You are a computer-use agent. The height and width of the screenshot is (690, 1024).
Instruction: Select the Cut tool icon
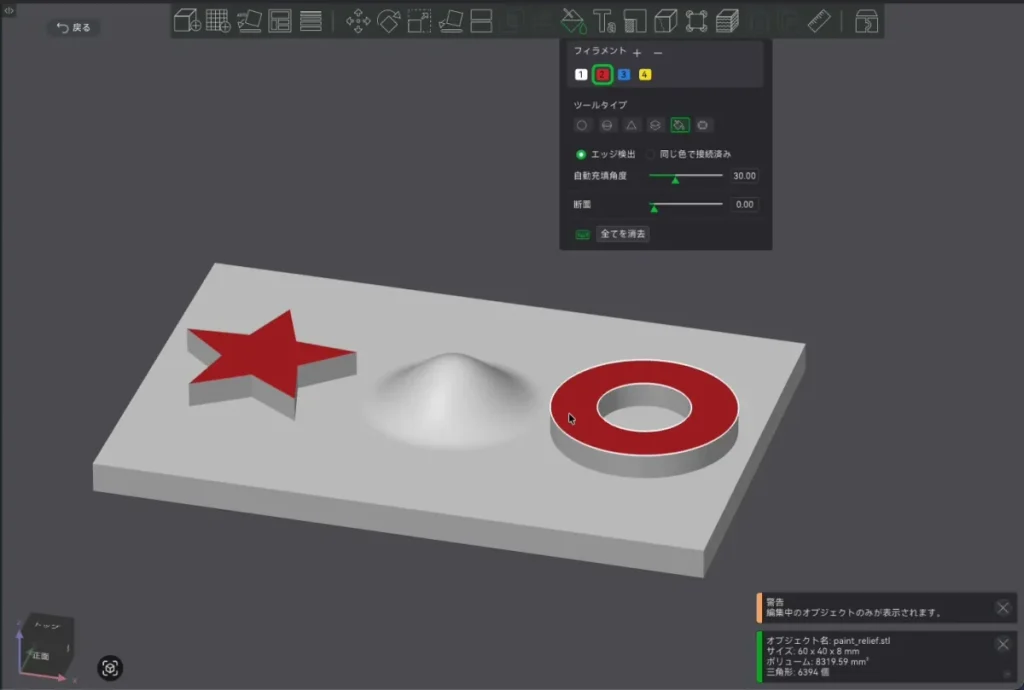click(481, 21)
